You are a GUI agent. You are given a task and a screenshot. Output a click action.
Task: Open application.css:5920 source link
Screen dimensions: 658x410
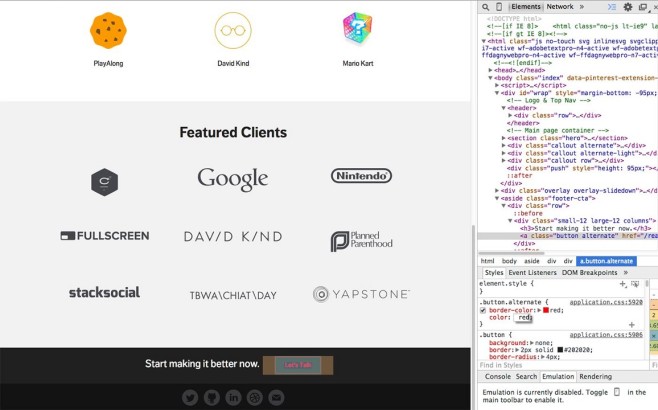pos(606,302)
